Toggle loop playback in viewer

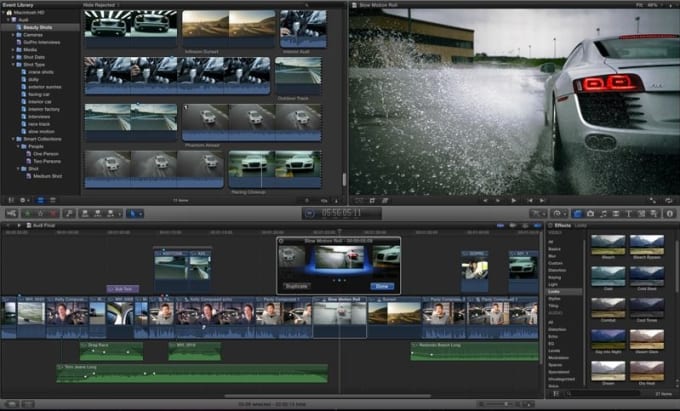click(668, 200)
